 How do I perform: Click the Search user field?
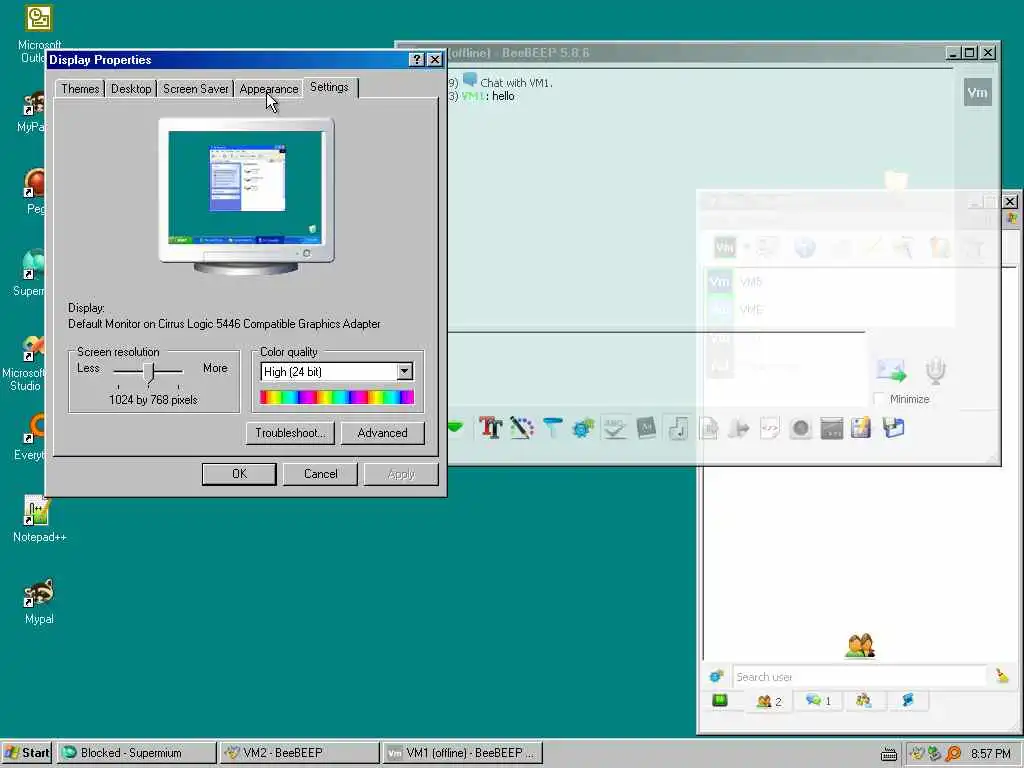tap(859, 677)
